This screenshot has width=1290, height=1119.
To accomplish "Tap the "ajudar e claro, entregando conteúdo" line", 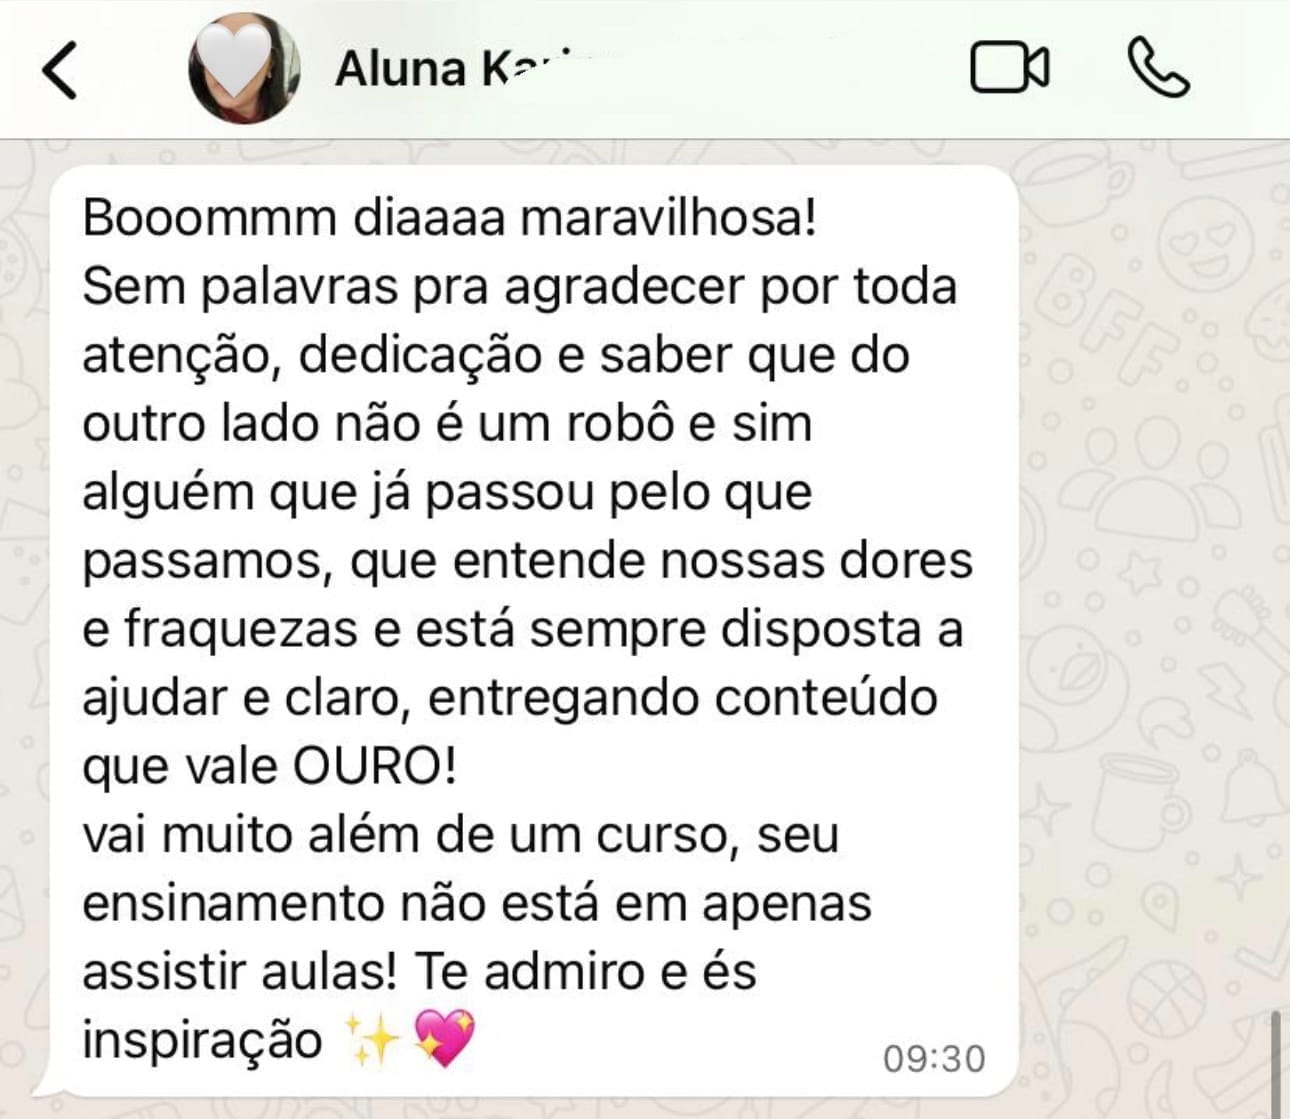I will [510, 698].
